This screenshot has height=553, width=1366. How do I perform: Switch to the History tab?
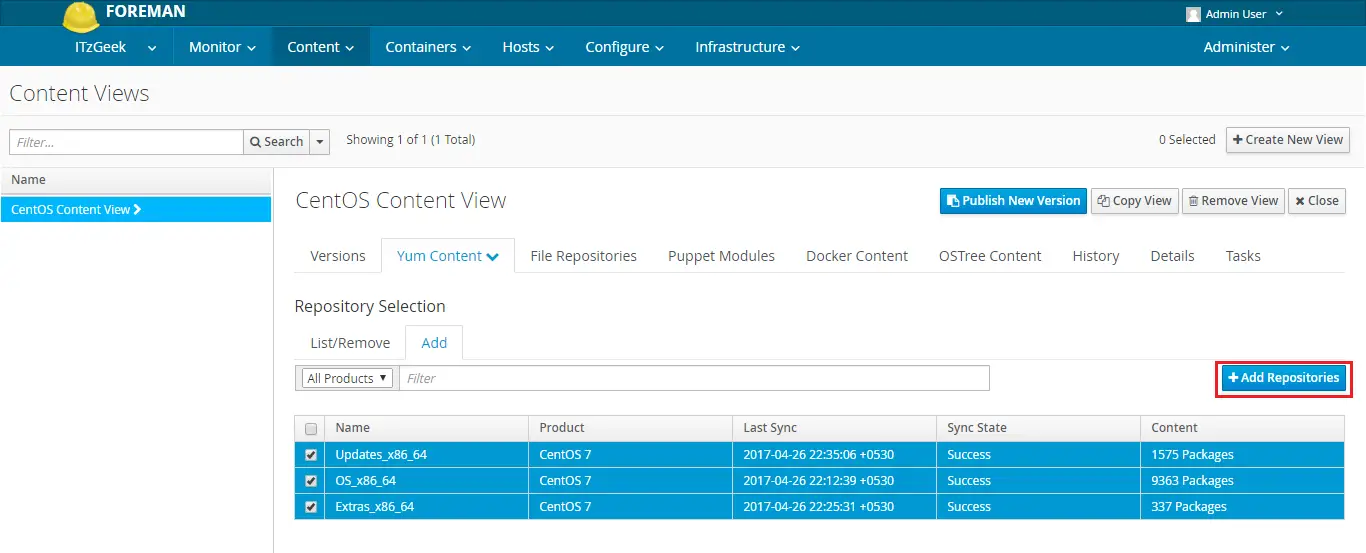(1096, 256)
